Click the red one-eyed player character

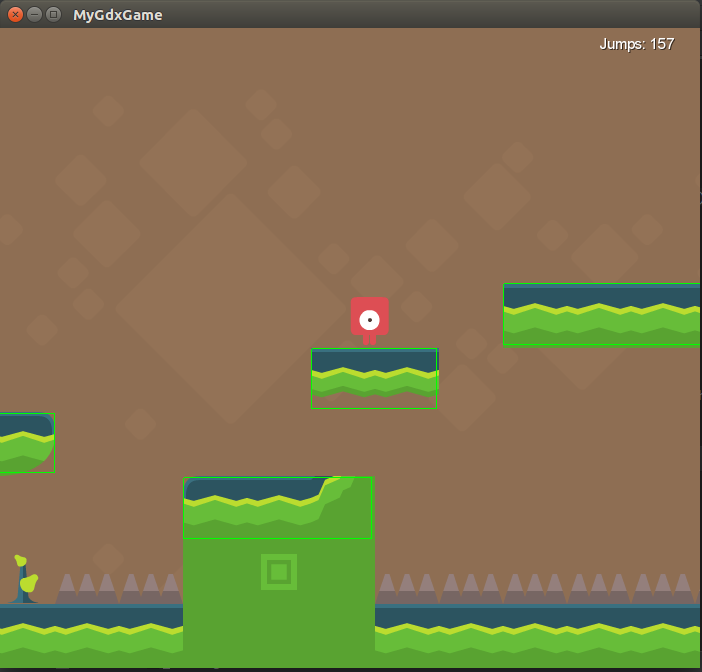coord(369,321)
